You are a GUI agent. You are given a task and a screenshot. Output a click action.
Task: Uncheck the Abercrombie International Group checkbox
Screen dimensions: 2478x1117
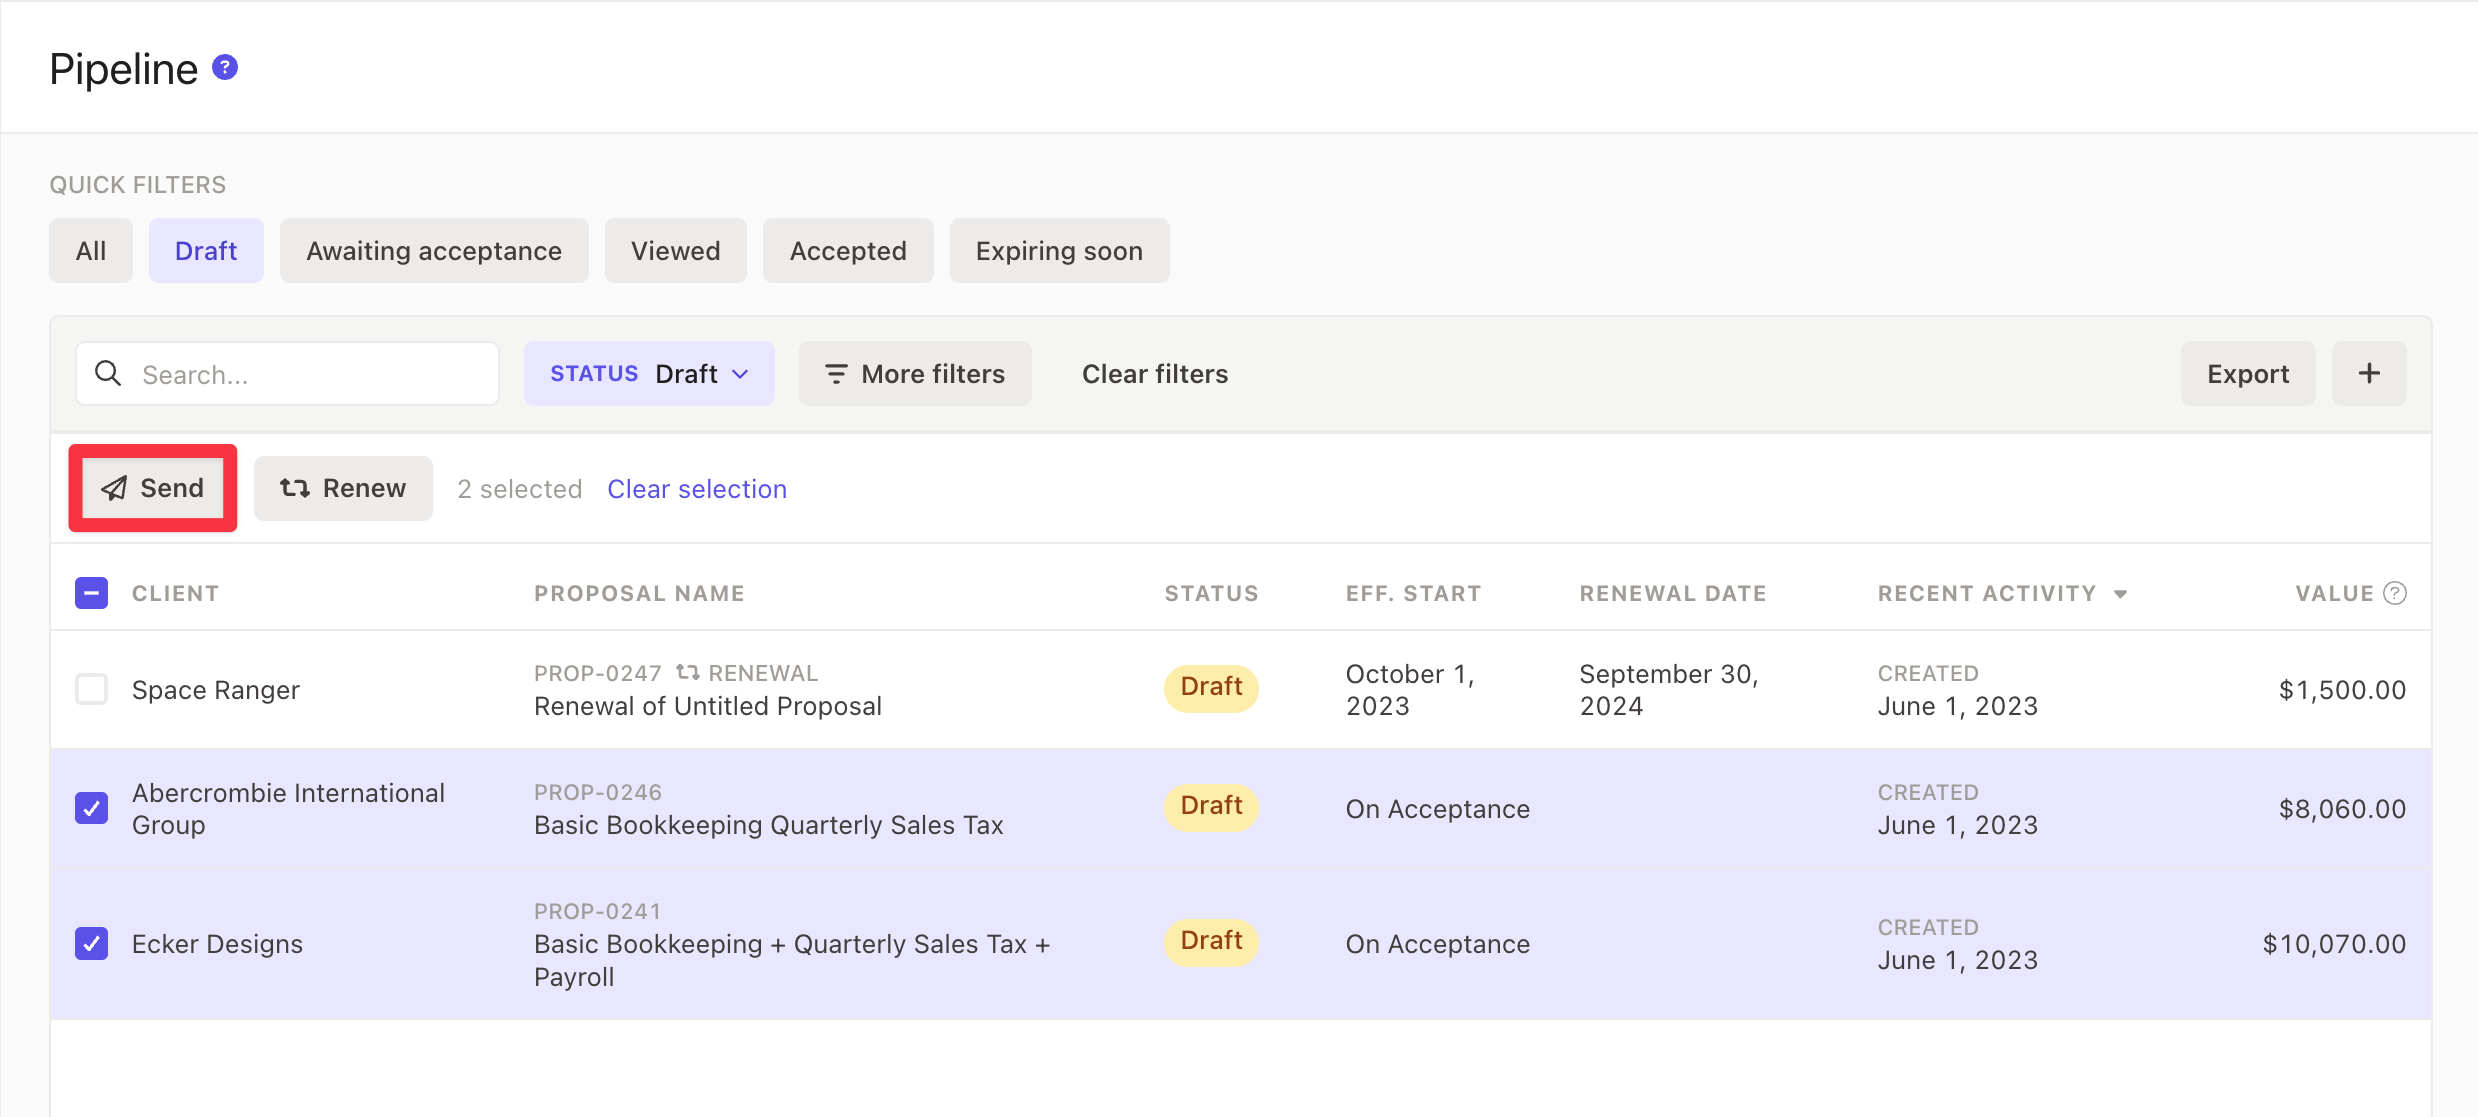[92, 808]
